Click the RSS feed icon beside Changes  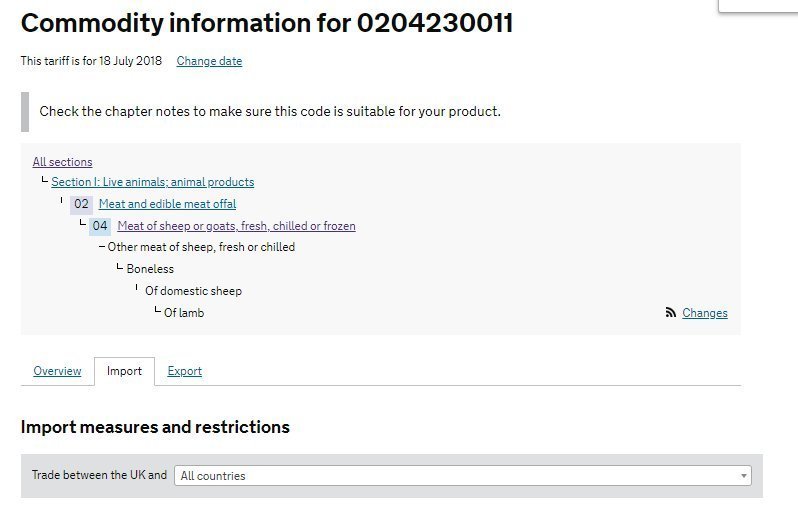(670, 313)
